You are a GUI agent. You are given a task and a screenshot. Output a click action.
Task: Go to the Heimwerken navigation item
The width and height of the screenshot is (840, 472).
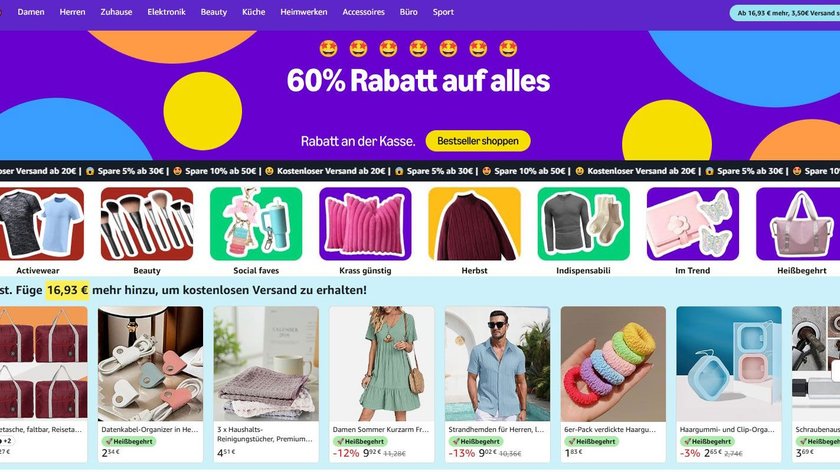click(x=304, y=12)
